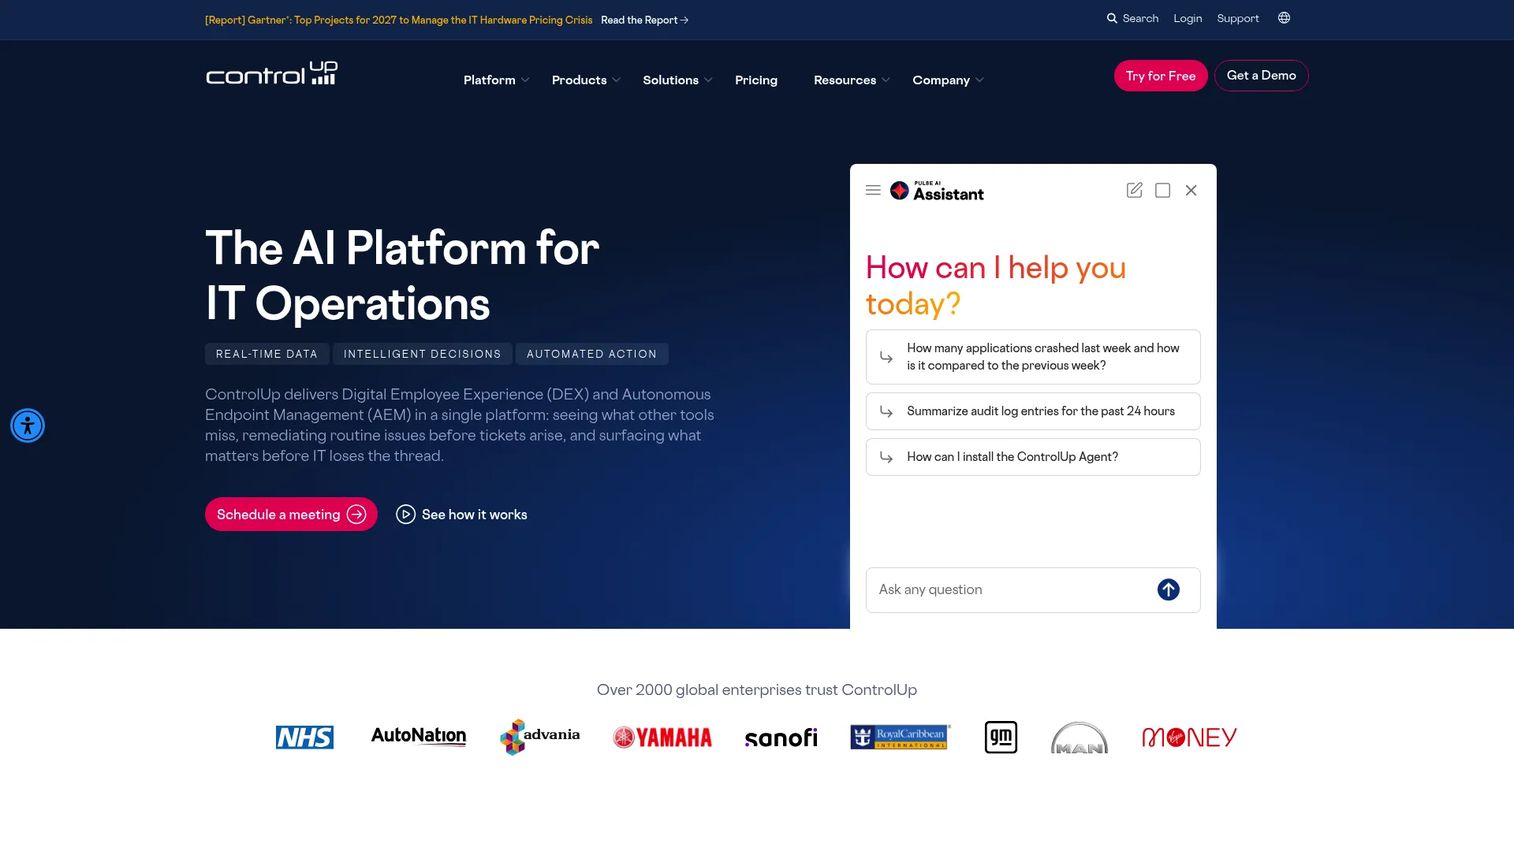Open the Read the Report link
The height and width of the screenshot is (851, 1514).
pos(645,20)
